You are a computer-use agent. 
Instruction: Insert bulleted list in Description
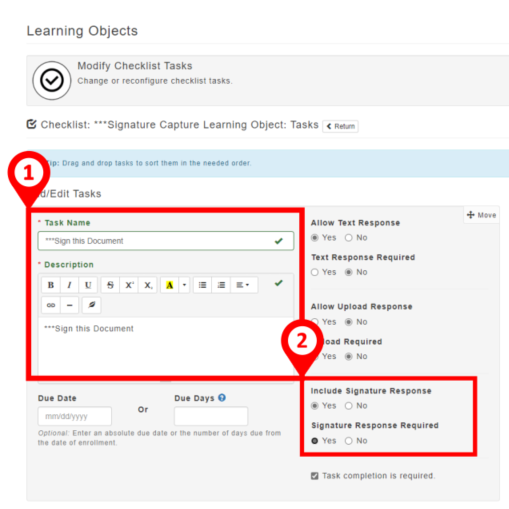pos(202,285)
